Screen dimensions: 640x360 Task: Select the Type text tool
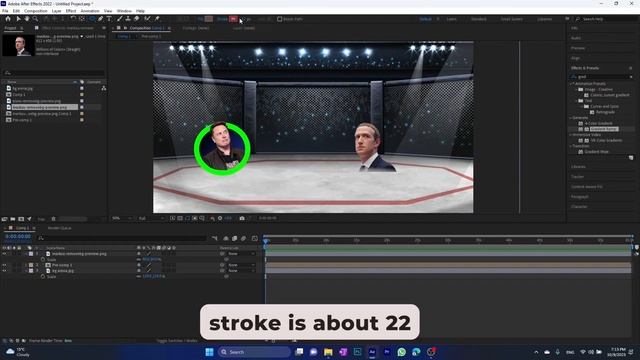(109, 19)
